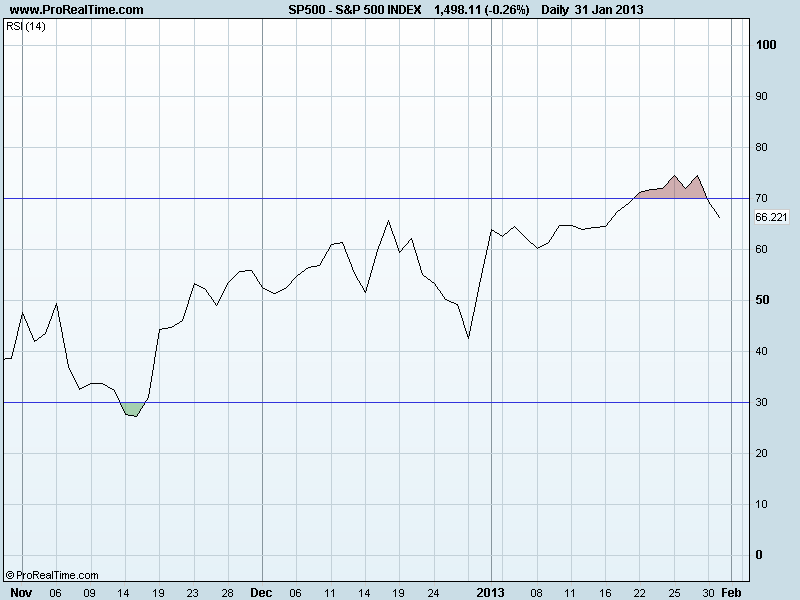This screenshot has height=600, width=800.
Task: Click the 60 level on the y-axis
Action: pyautogui.click(x=761, y=249)
